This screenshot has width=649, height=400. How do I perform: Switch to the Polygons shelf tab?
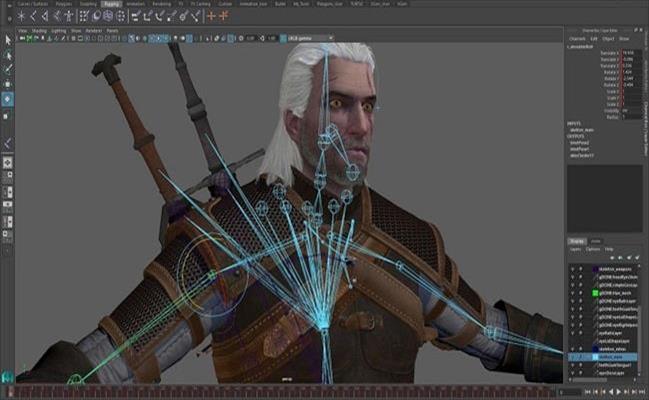pyautogui.click(x=64, y=4)
